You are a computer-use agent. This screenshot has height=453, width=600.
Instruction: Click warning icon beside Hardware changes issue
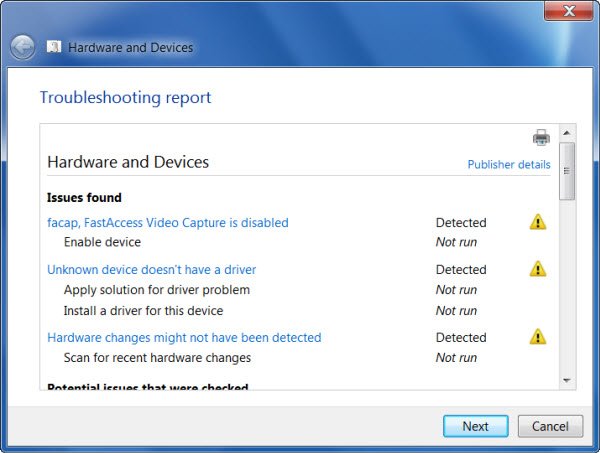(538, 337)
